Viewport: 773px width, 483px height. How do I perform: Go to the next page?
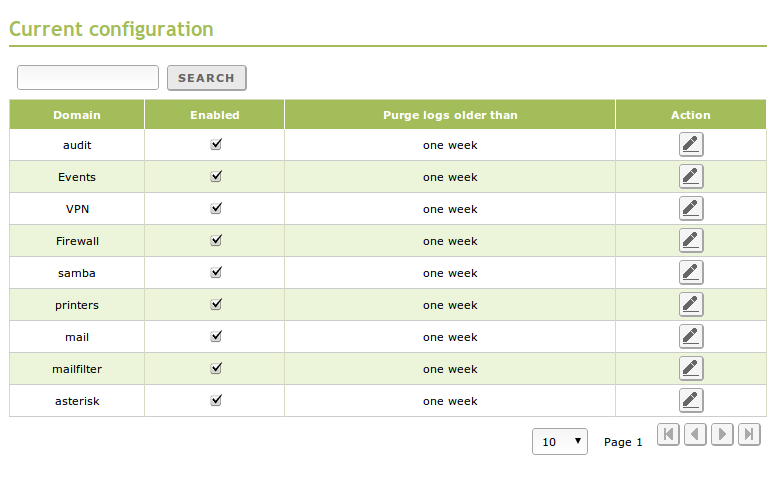pos(722,434)
